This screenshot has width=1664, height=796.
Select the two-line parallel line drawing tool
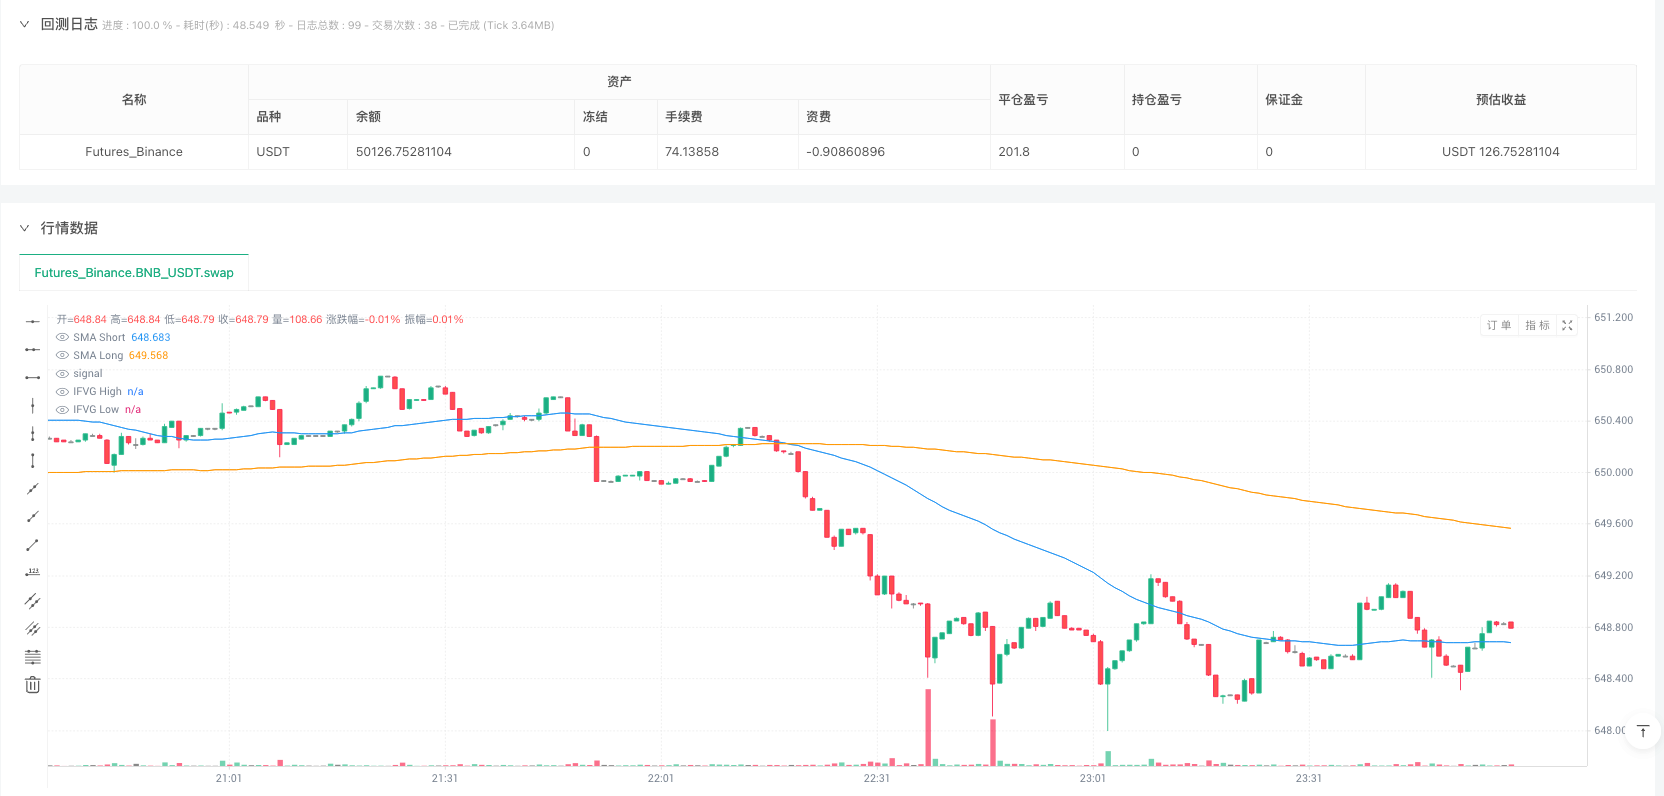pos(33,601)
